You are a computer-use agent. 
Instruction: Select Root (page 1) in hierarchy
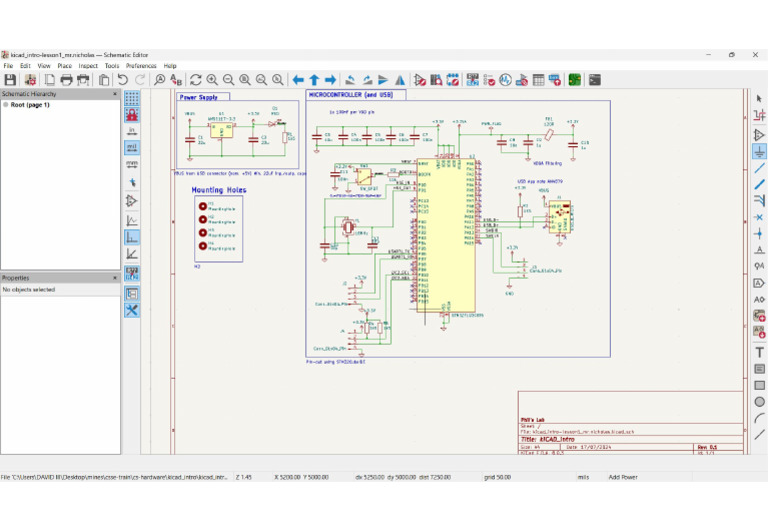(x=30, y=105)
